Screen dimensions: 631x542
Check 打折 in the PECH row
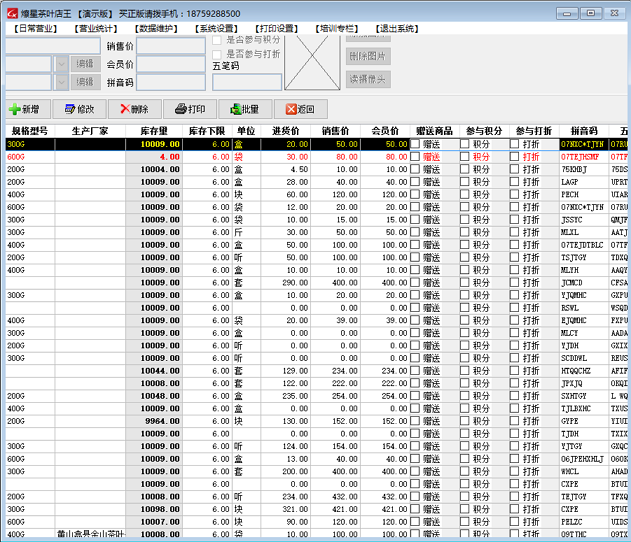click(514, 194)
